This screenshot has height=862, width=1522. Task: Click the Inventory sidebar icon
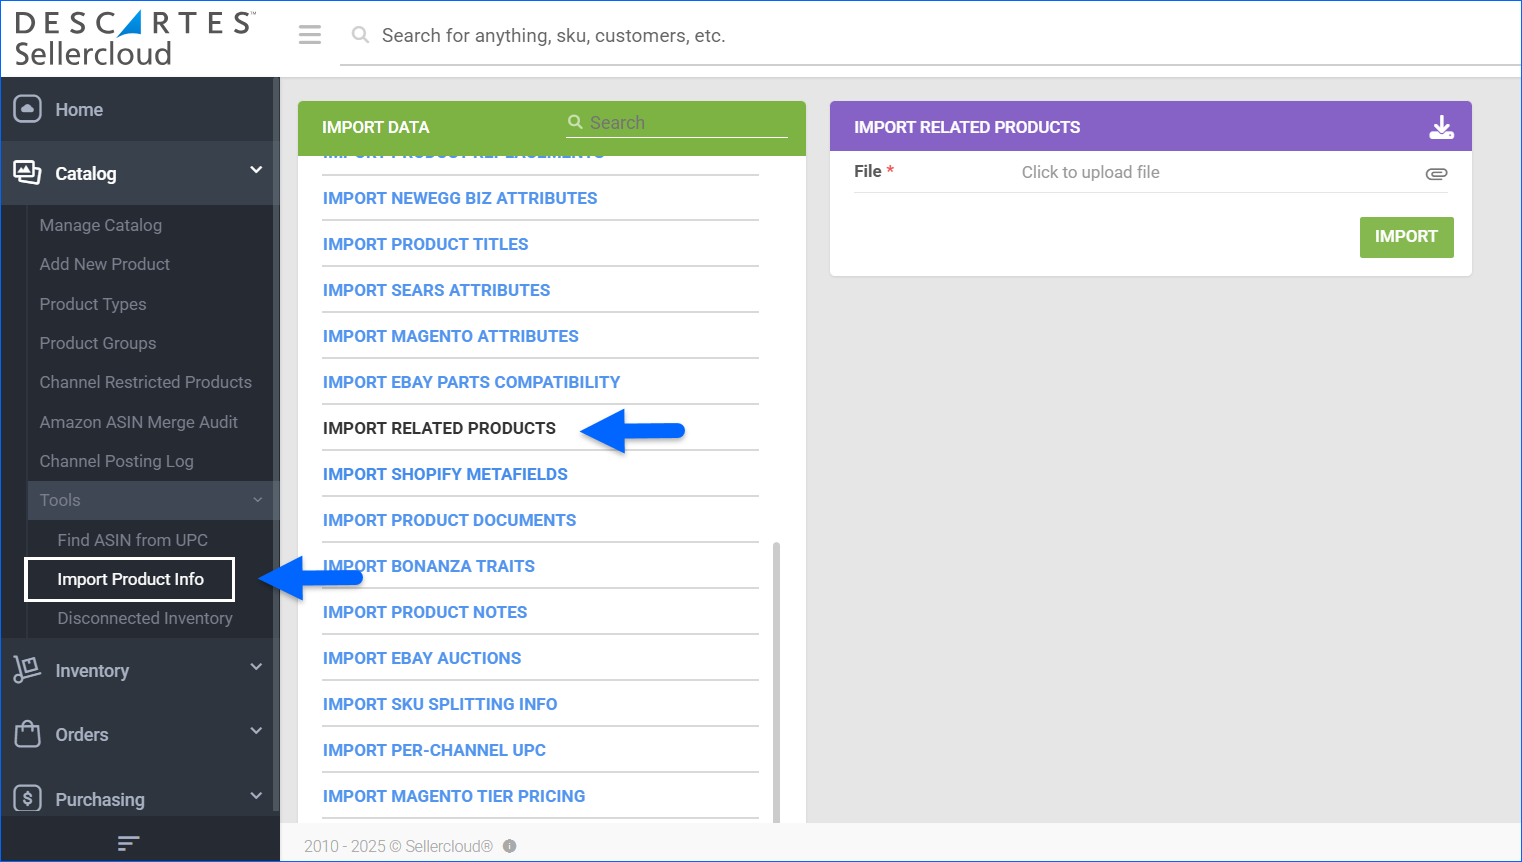pos(27,670)
